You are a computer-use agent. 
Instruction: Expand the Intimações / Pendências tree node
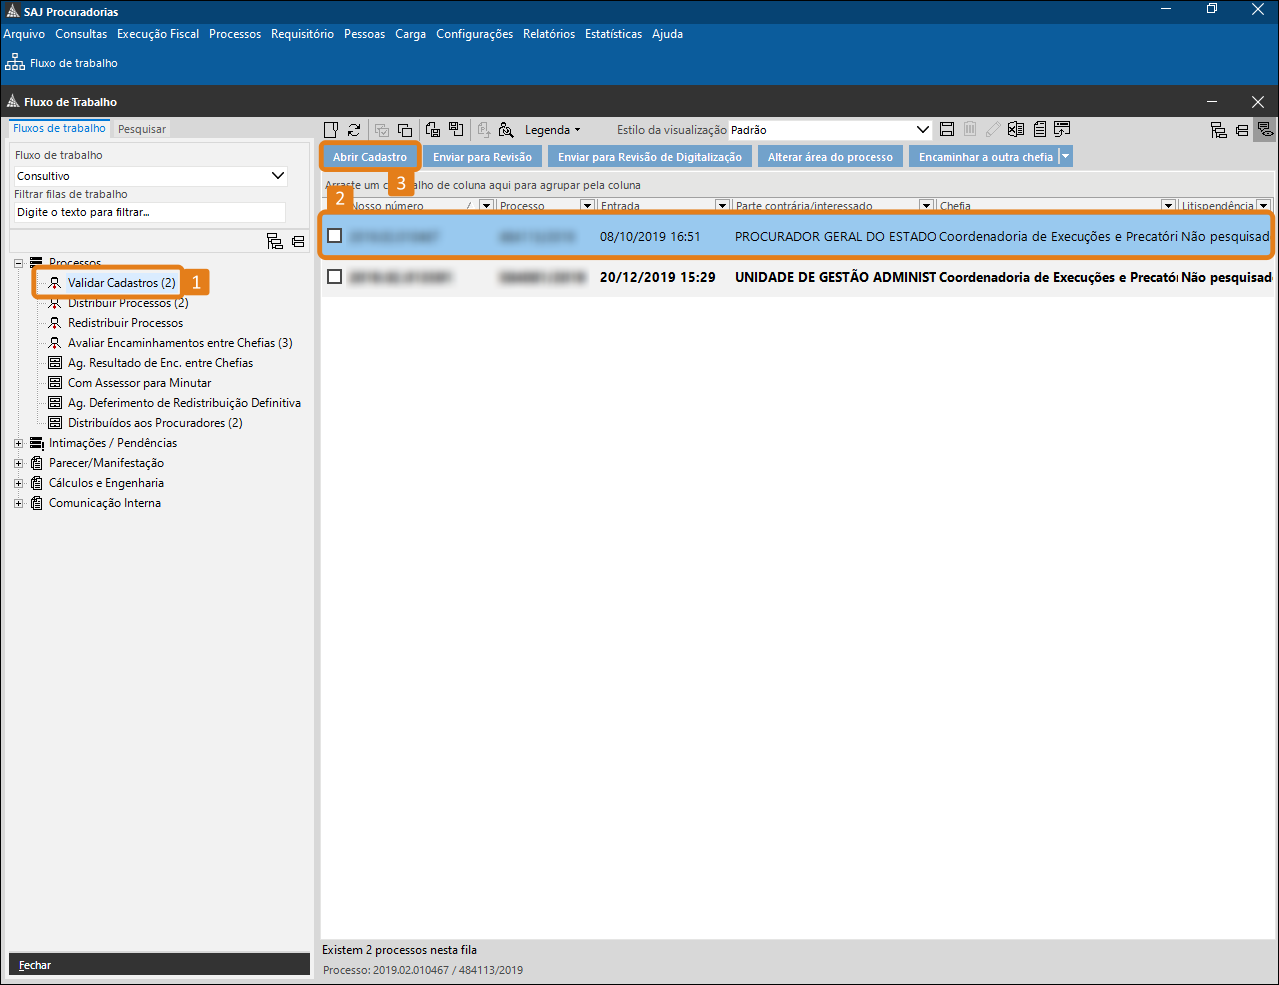click(x=18, y=443)
